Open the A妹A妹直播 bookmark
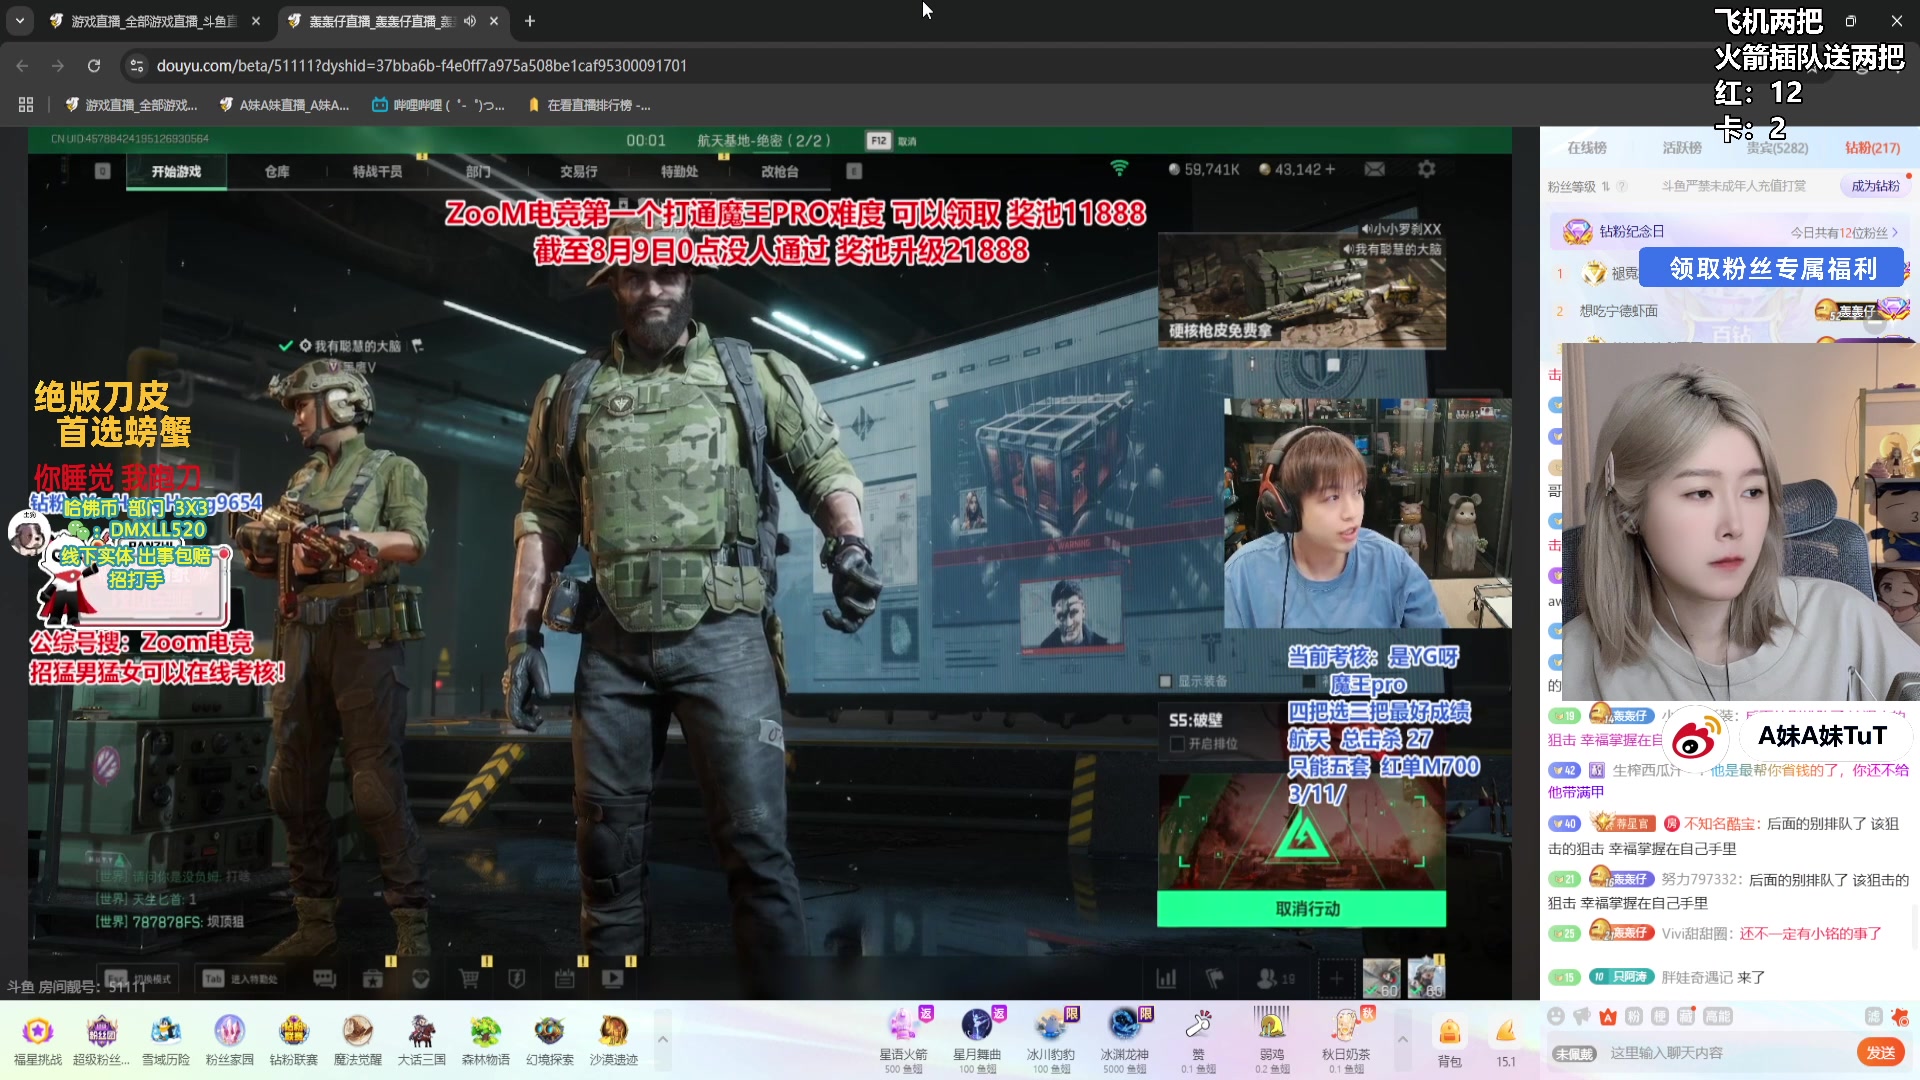This screenshot has height=1080, width=1920. coord(284,105)
